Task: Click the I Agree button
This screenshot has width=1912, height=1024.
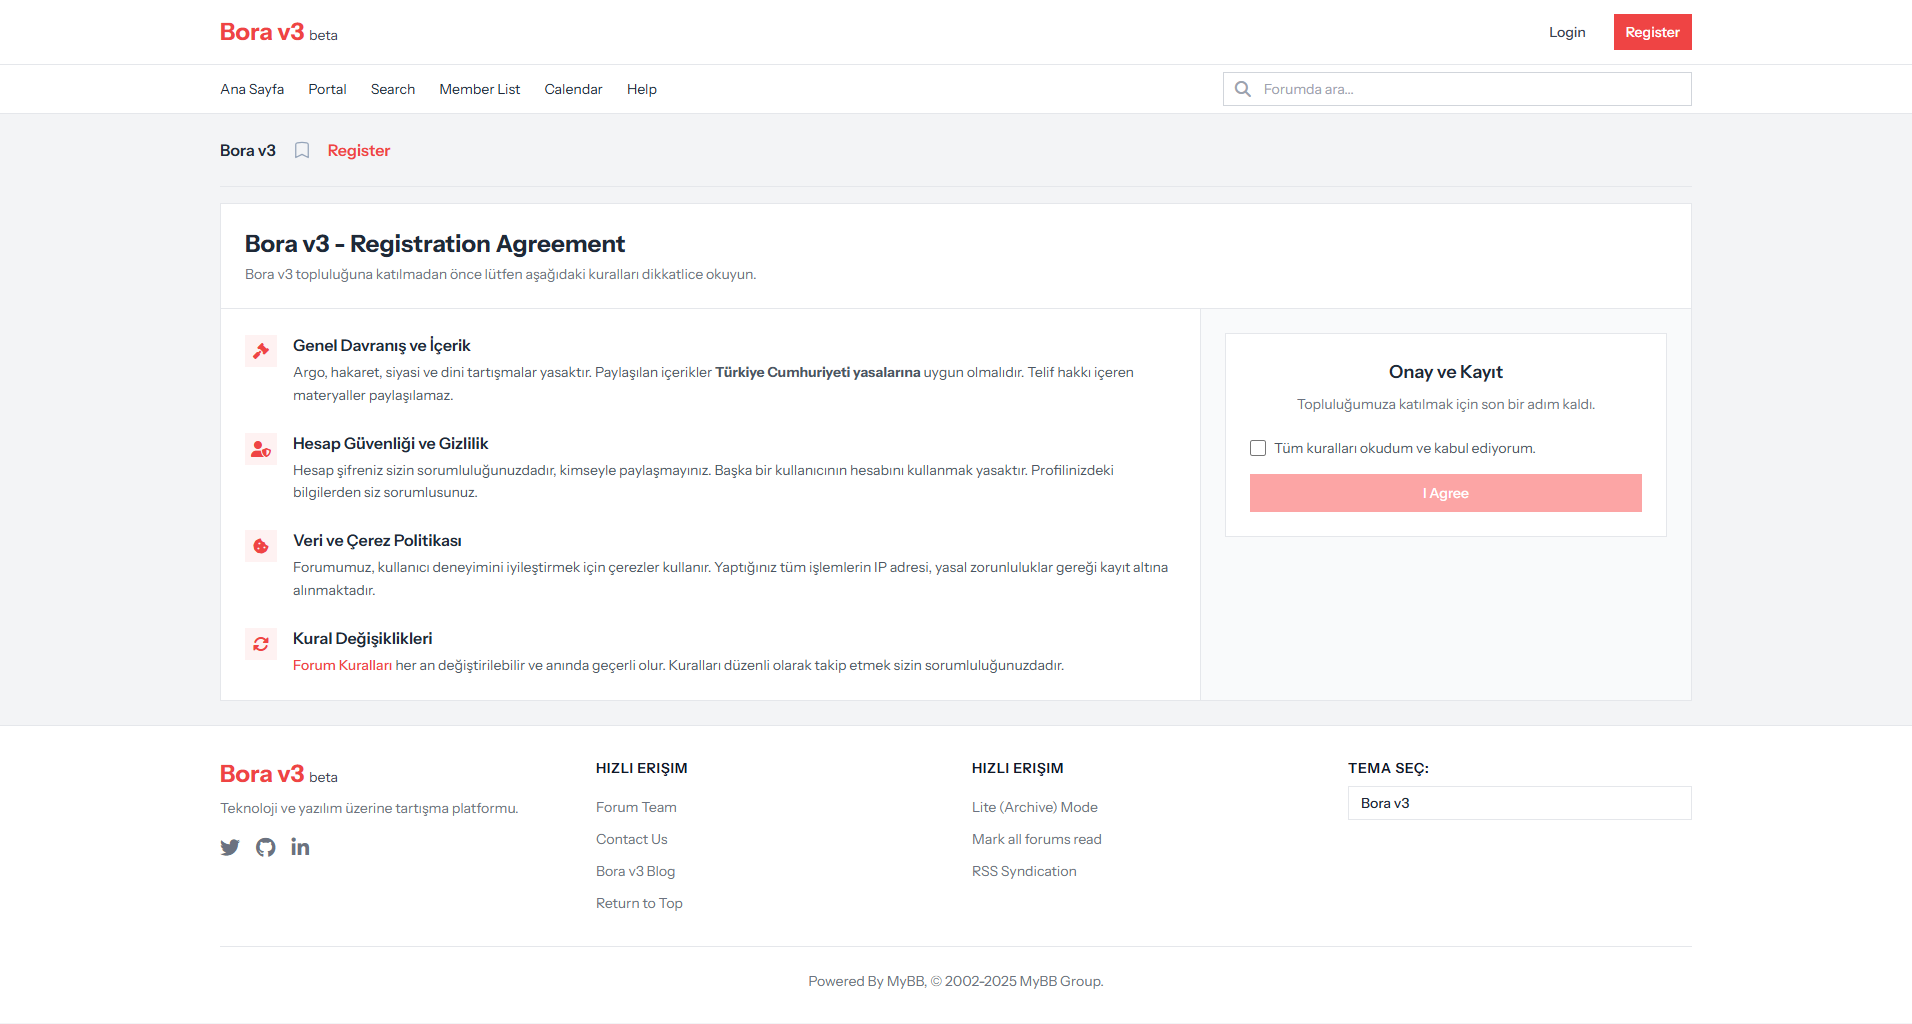Action: coord(1446,493)
